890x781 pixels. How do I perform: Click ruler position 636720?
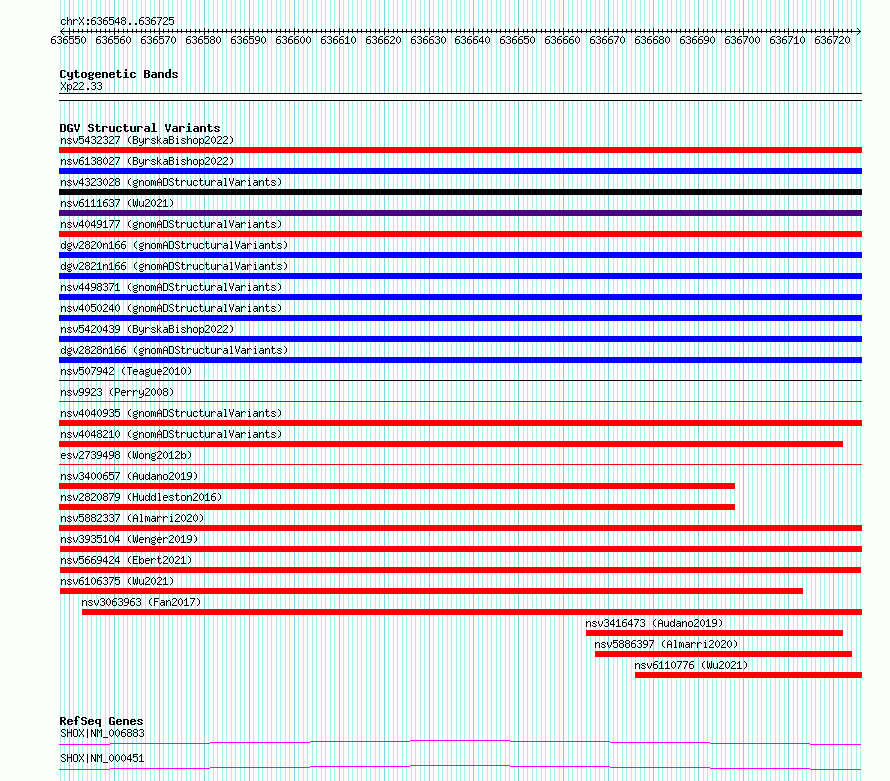832,40
